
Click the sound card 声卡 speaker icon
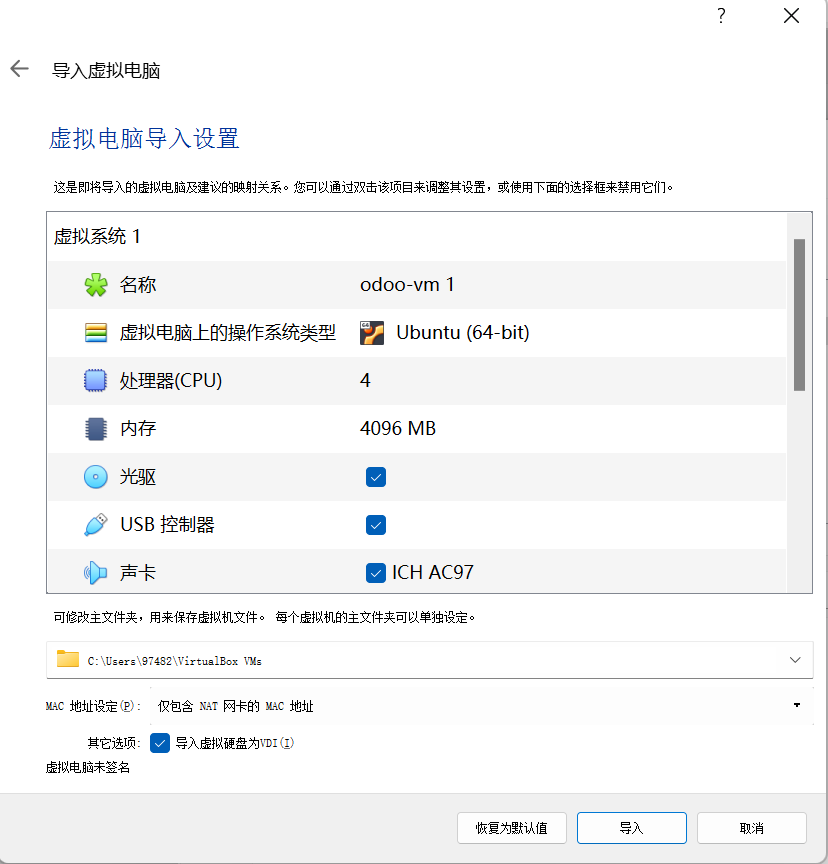point(96,573)
